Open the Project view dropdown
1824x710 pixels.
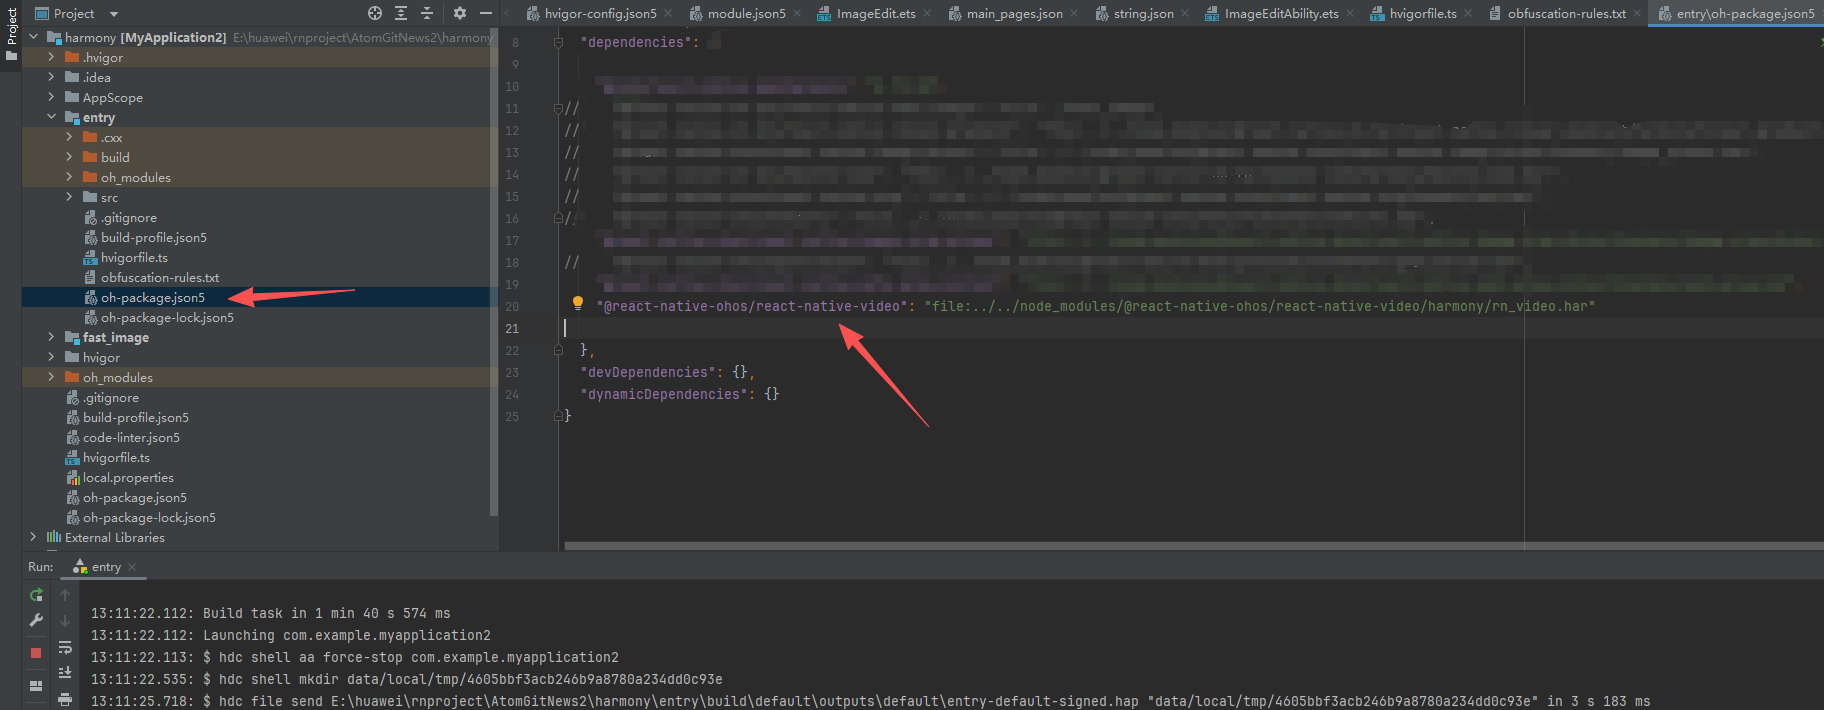pyautogui.click(x=114, y=14)
